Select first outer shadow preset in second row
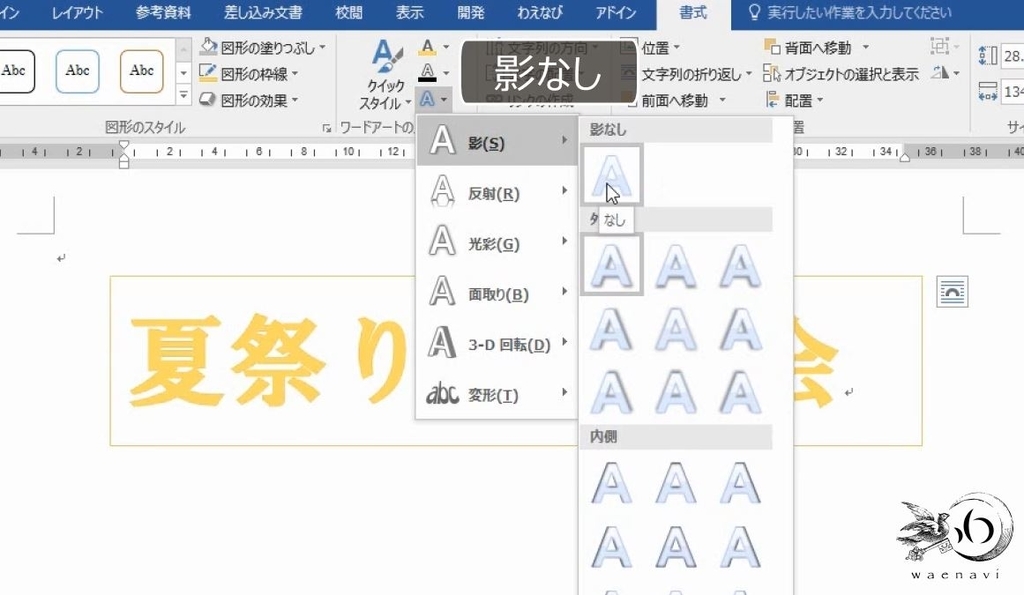The image size is (1024, 595). tap(612, 329)
